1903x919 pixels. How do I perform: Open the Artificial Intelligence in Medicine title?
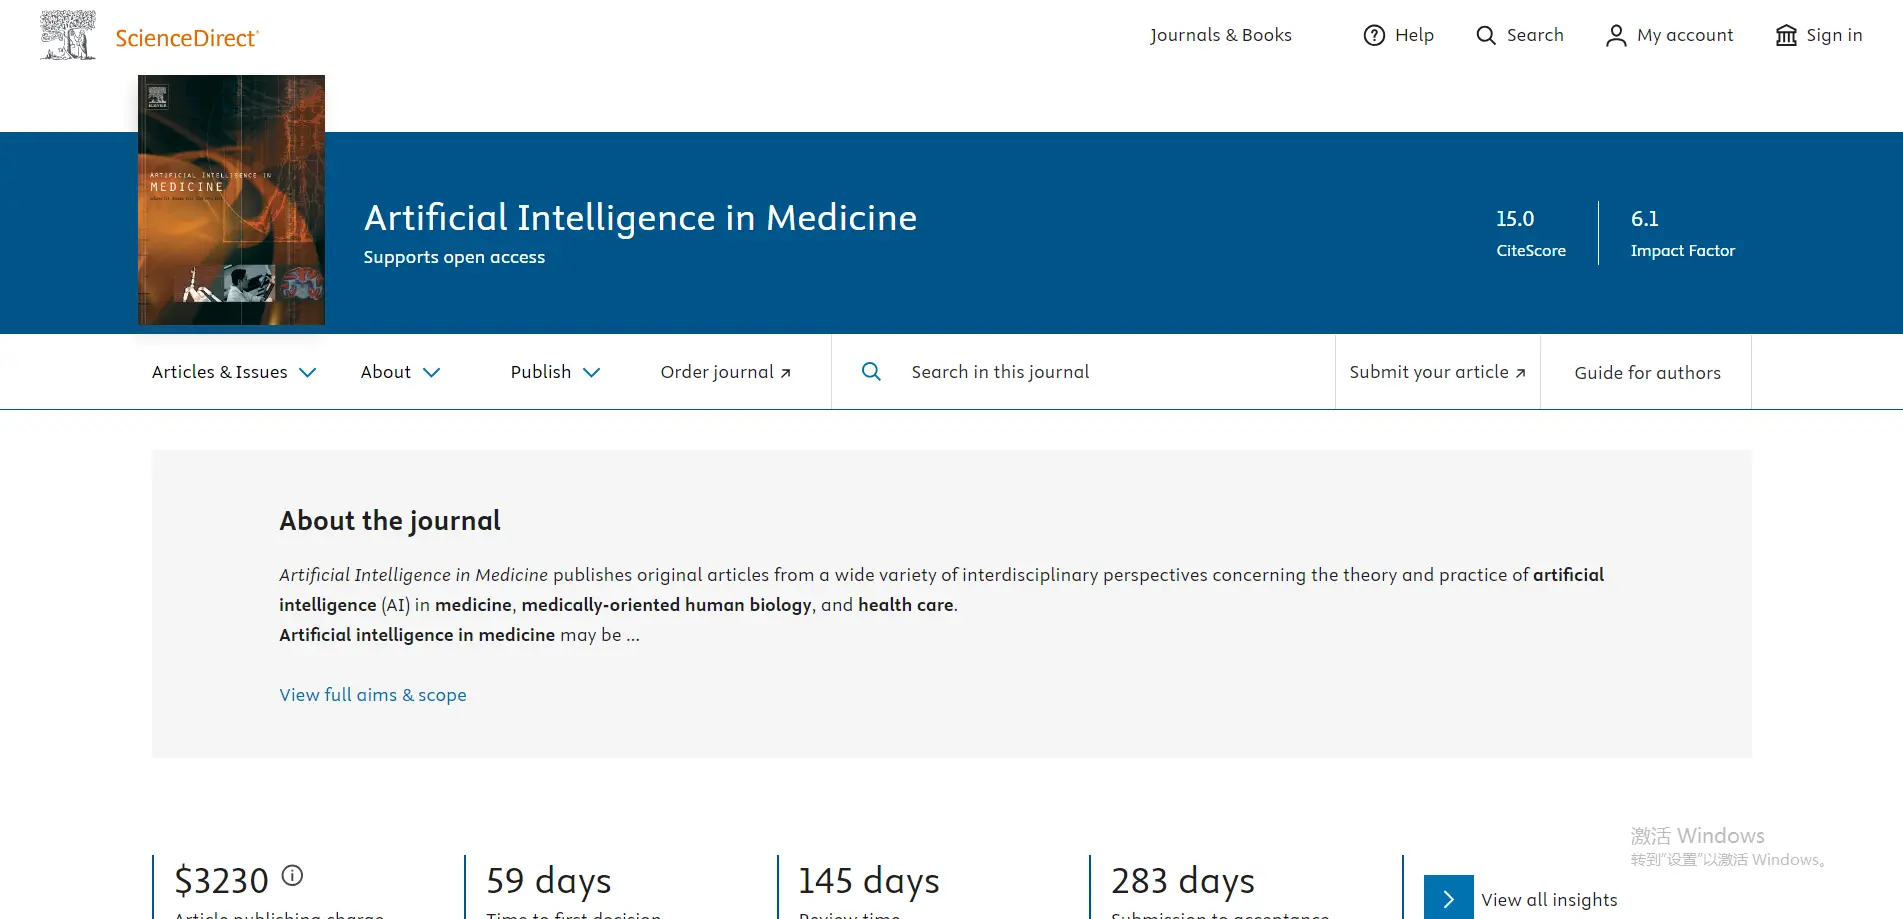(640, 217)
